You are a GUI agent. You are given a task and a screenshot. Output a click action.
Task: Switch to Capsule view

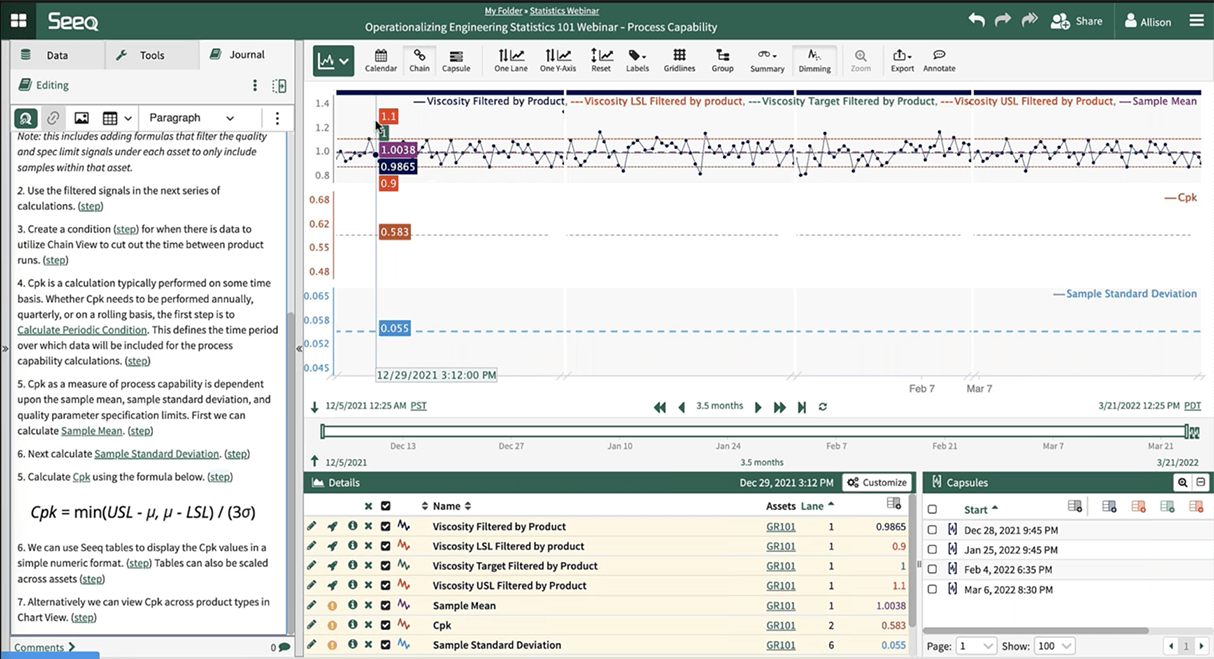coord(456,61)
